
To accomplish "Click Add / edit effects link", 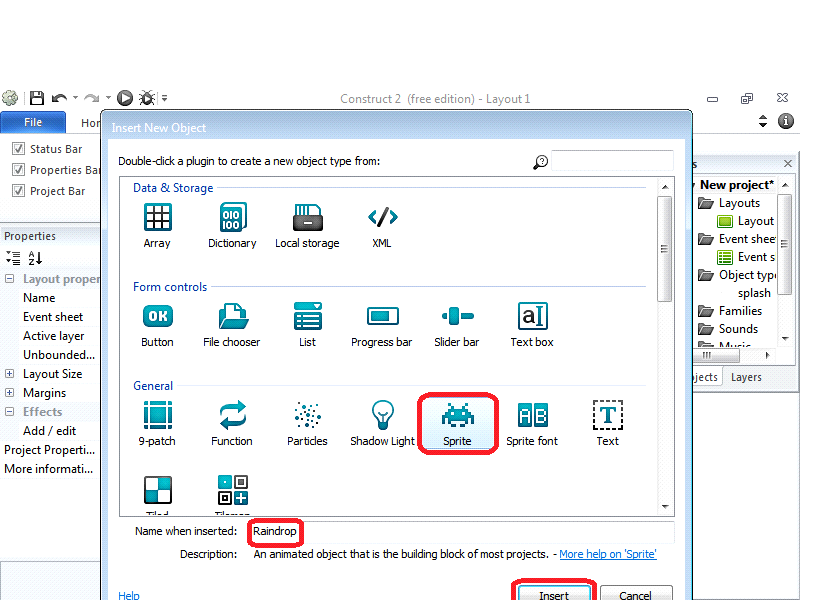I will point(50,431).
